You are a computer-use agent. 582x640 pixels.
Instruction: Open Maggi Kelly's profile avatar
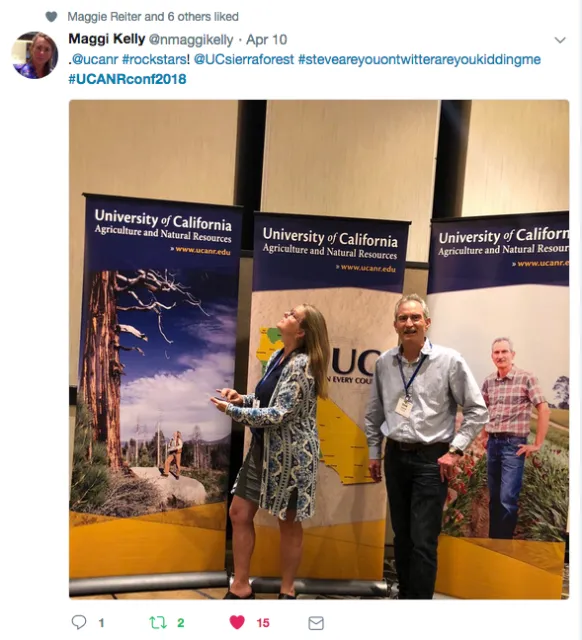click(35, 55)
